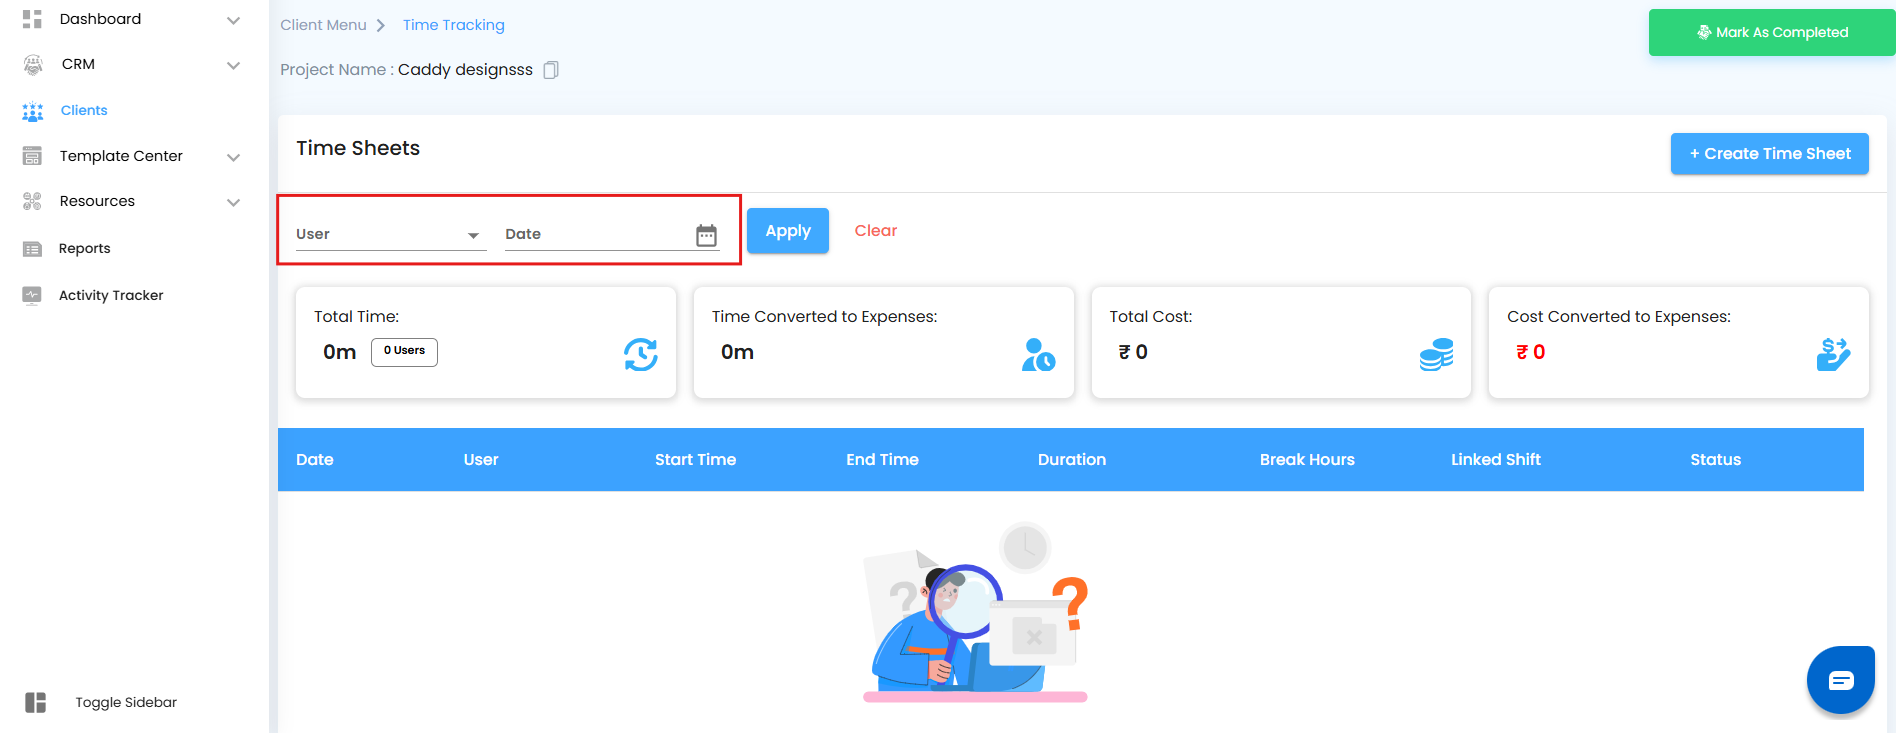The image size is (1896, 733).
Task: Click the Template Center icon
Action: (x=32, y=156)
